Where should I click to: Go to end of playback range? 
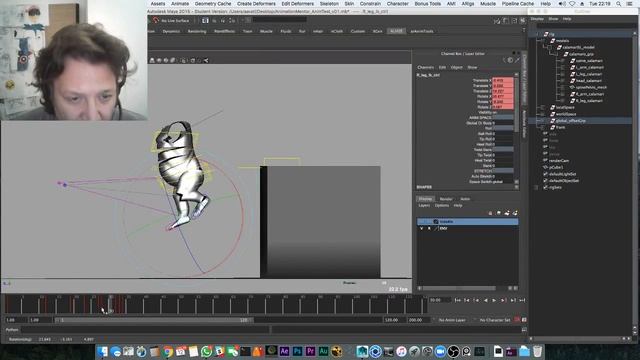coord(522,300)
